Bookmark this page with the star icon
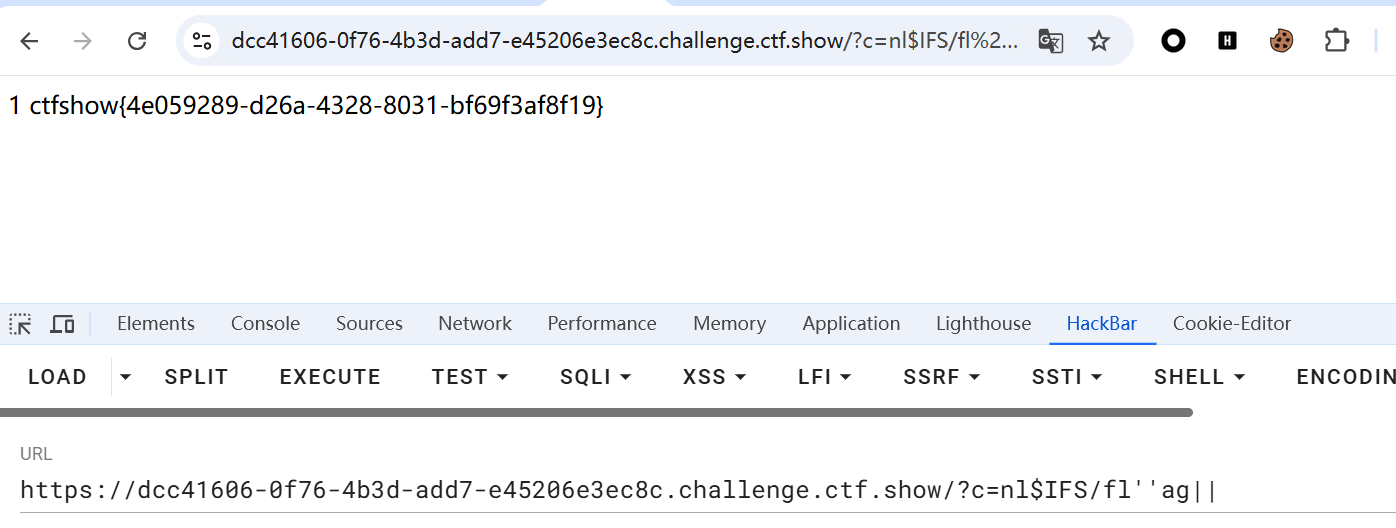 point(1099,41)
